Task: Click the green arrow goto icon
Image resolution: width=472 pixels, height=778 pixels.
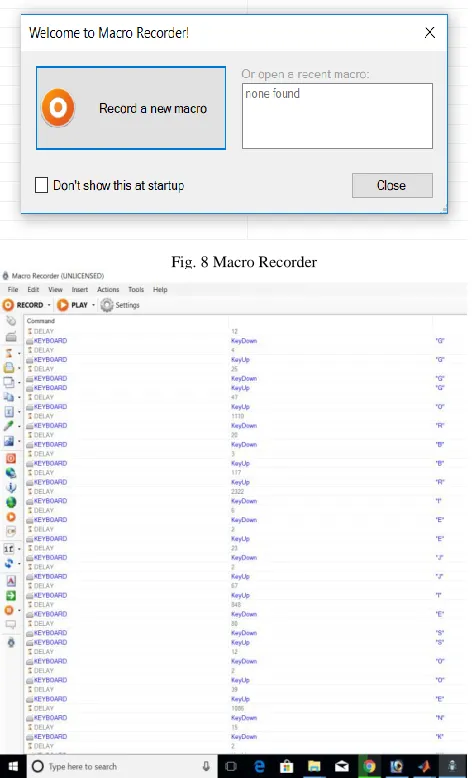Action: coord(10,595)
